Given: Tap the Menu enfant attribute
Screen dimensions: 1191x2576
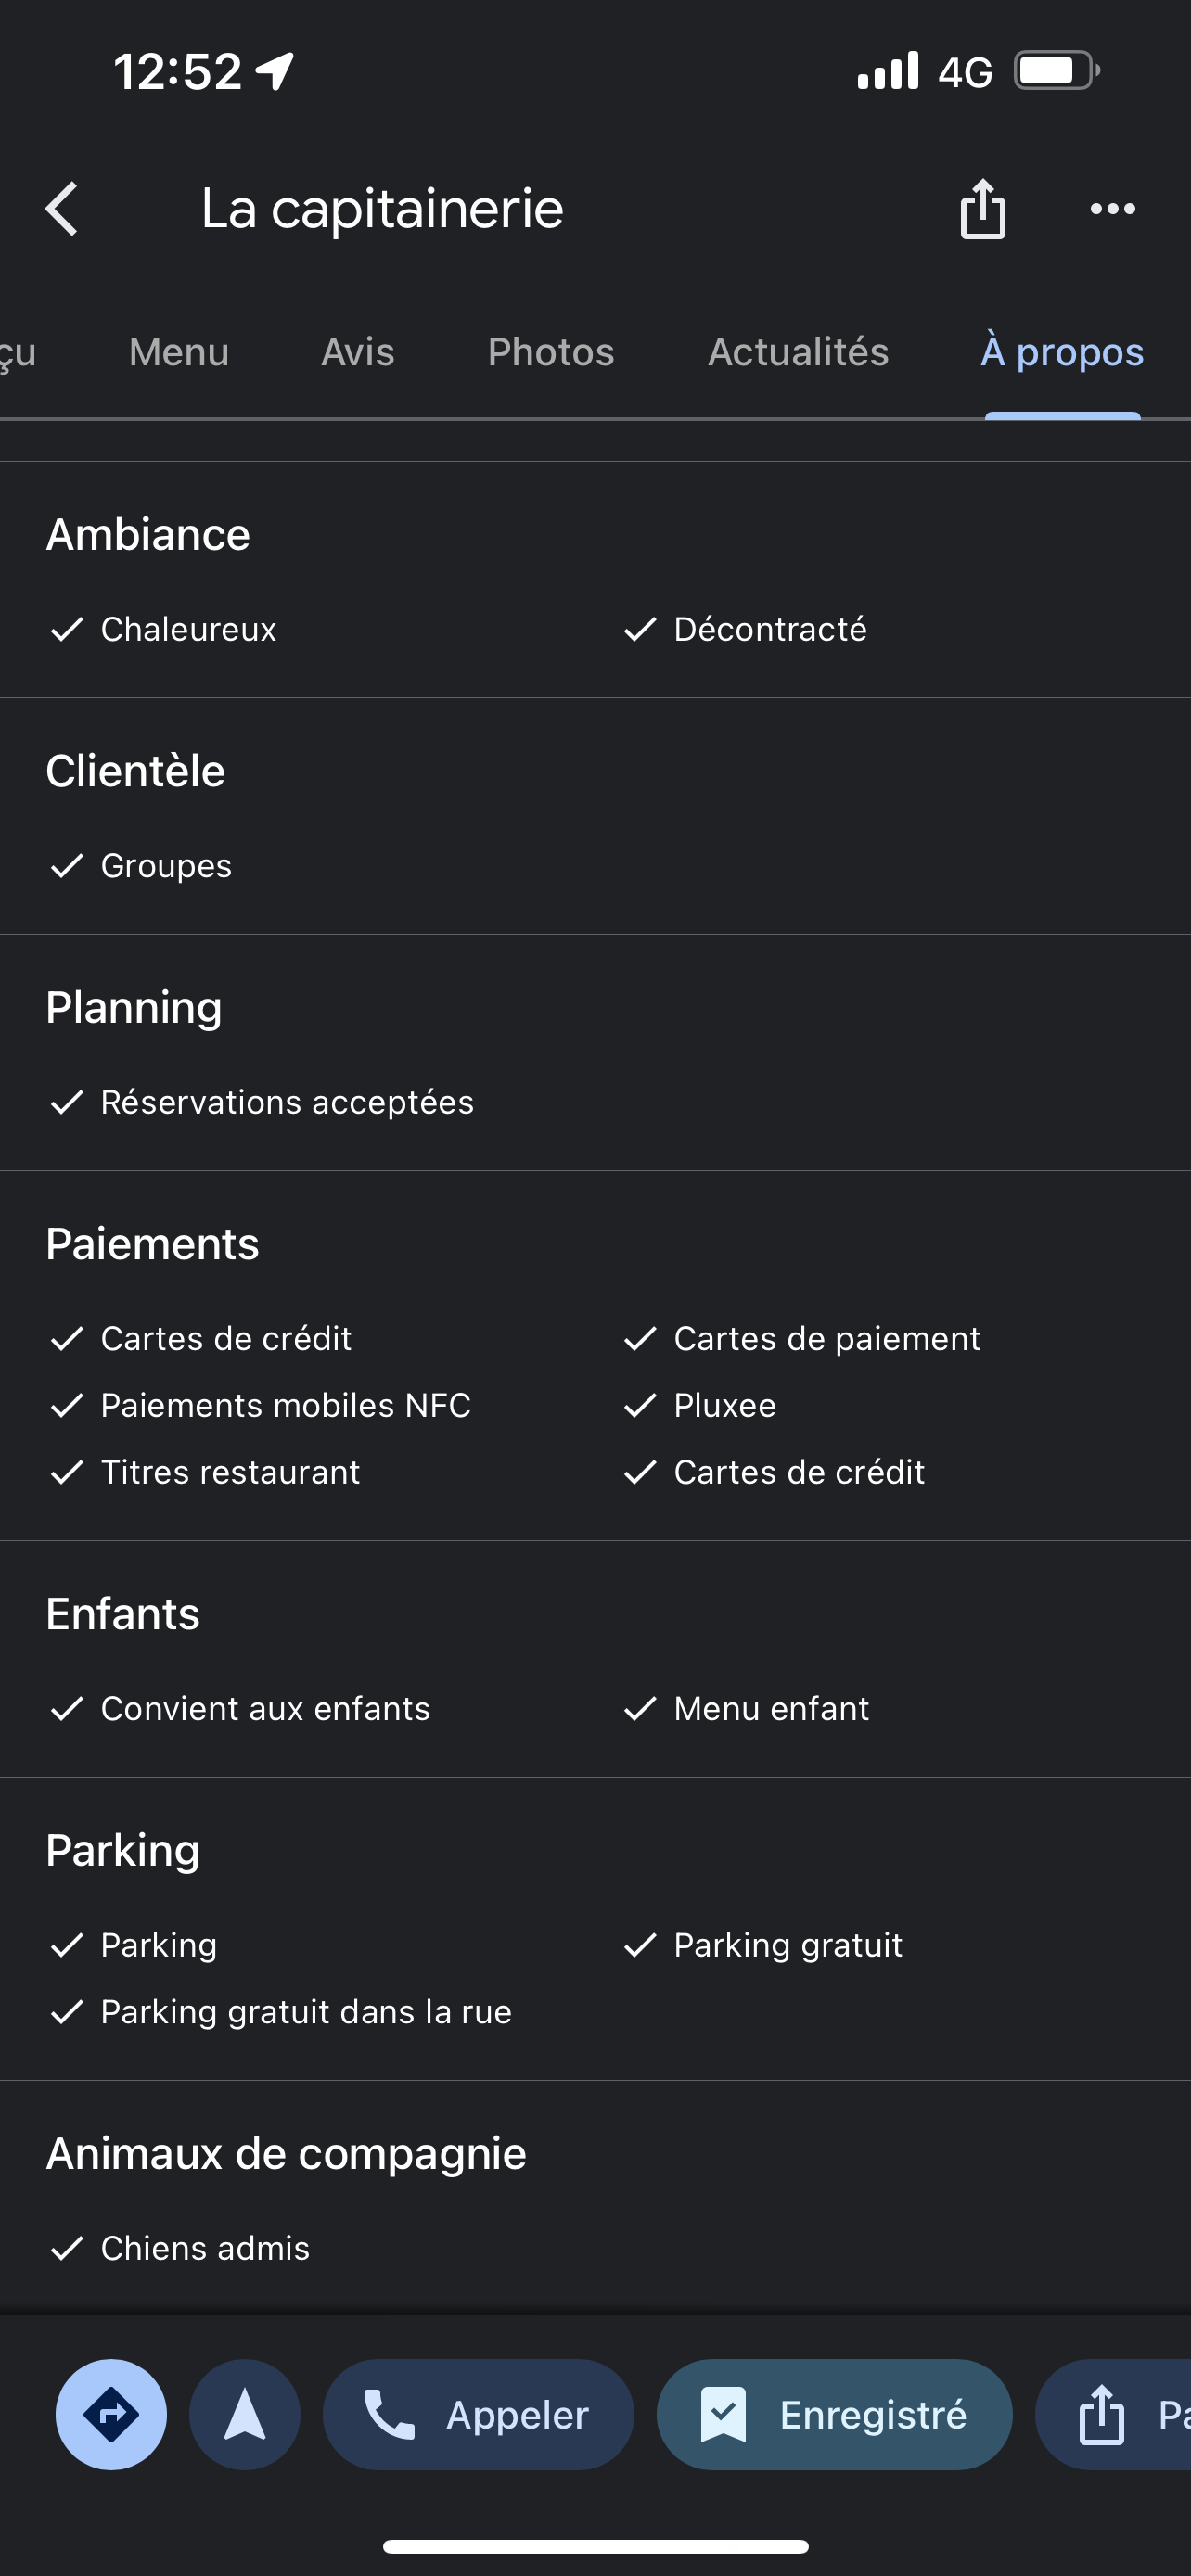Looking at the screenshot, I should coord(771,1708).
